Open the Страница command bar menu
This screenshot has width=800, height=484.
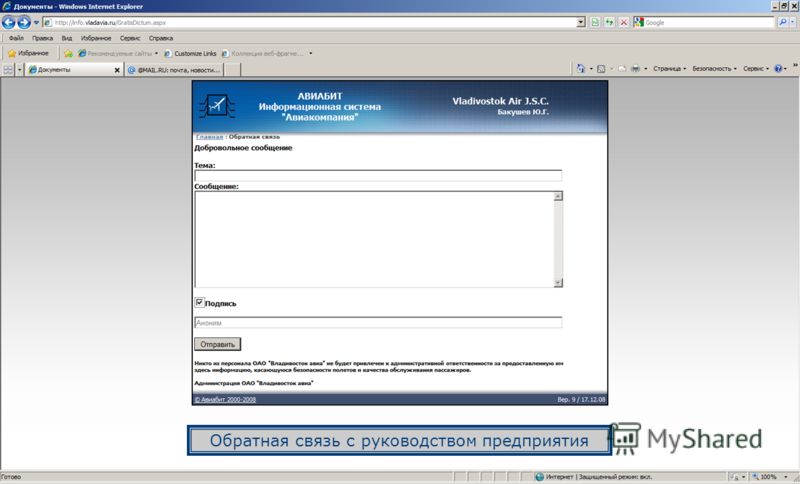click(669, 68)
